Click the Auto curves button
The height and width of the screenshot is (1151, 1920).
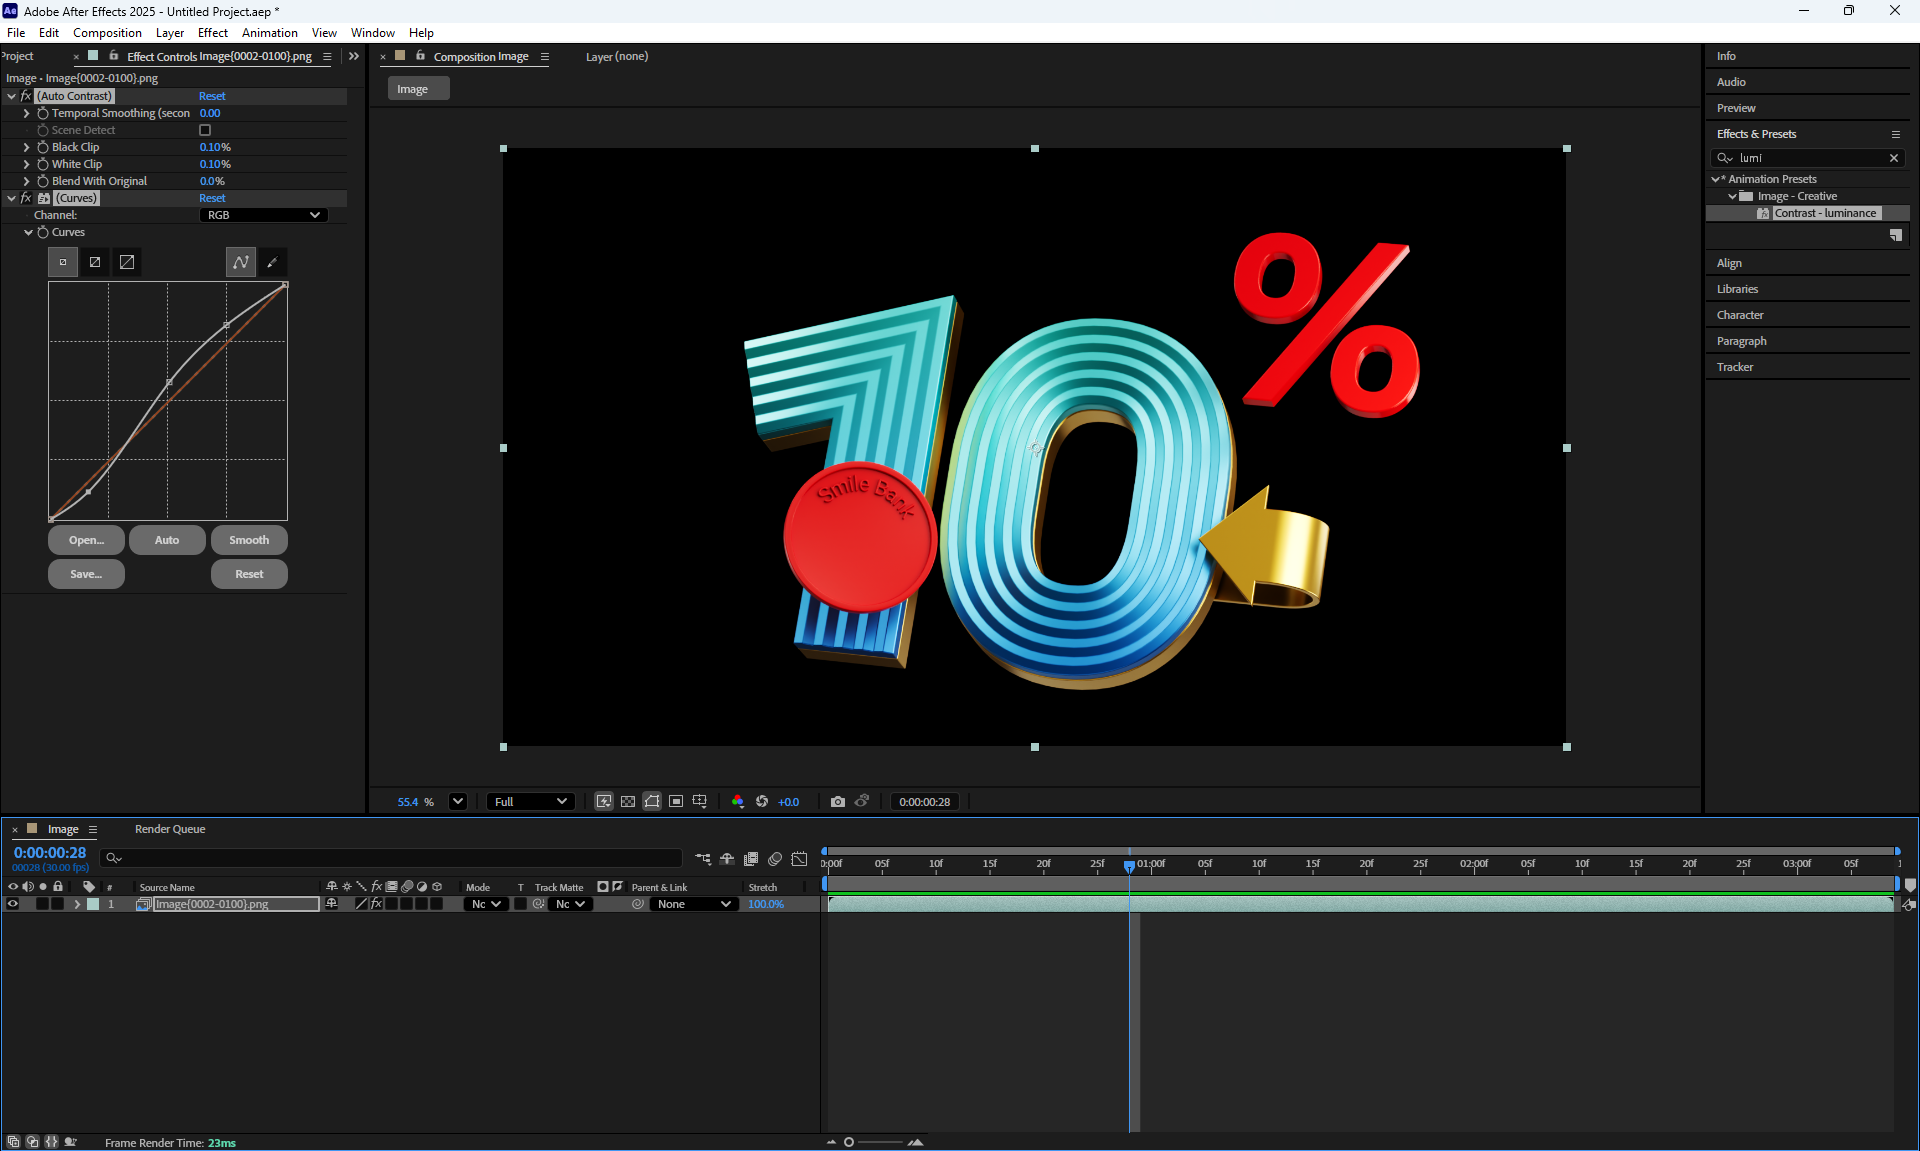click(167, 540)
